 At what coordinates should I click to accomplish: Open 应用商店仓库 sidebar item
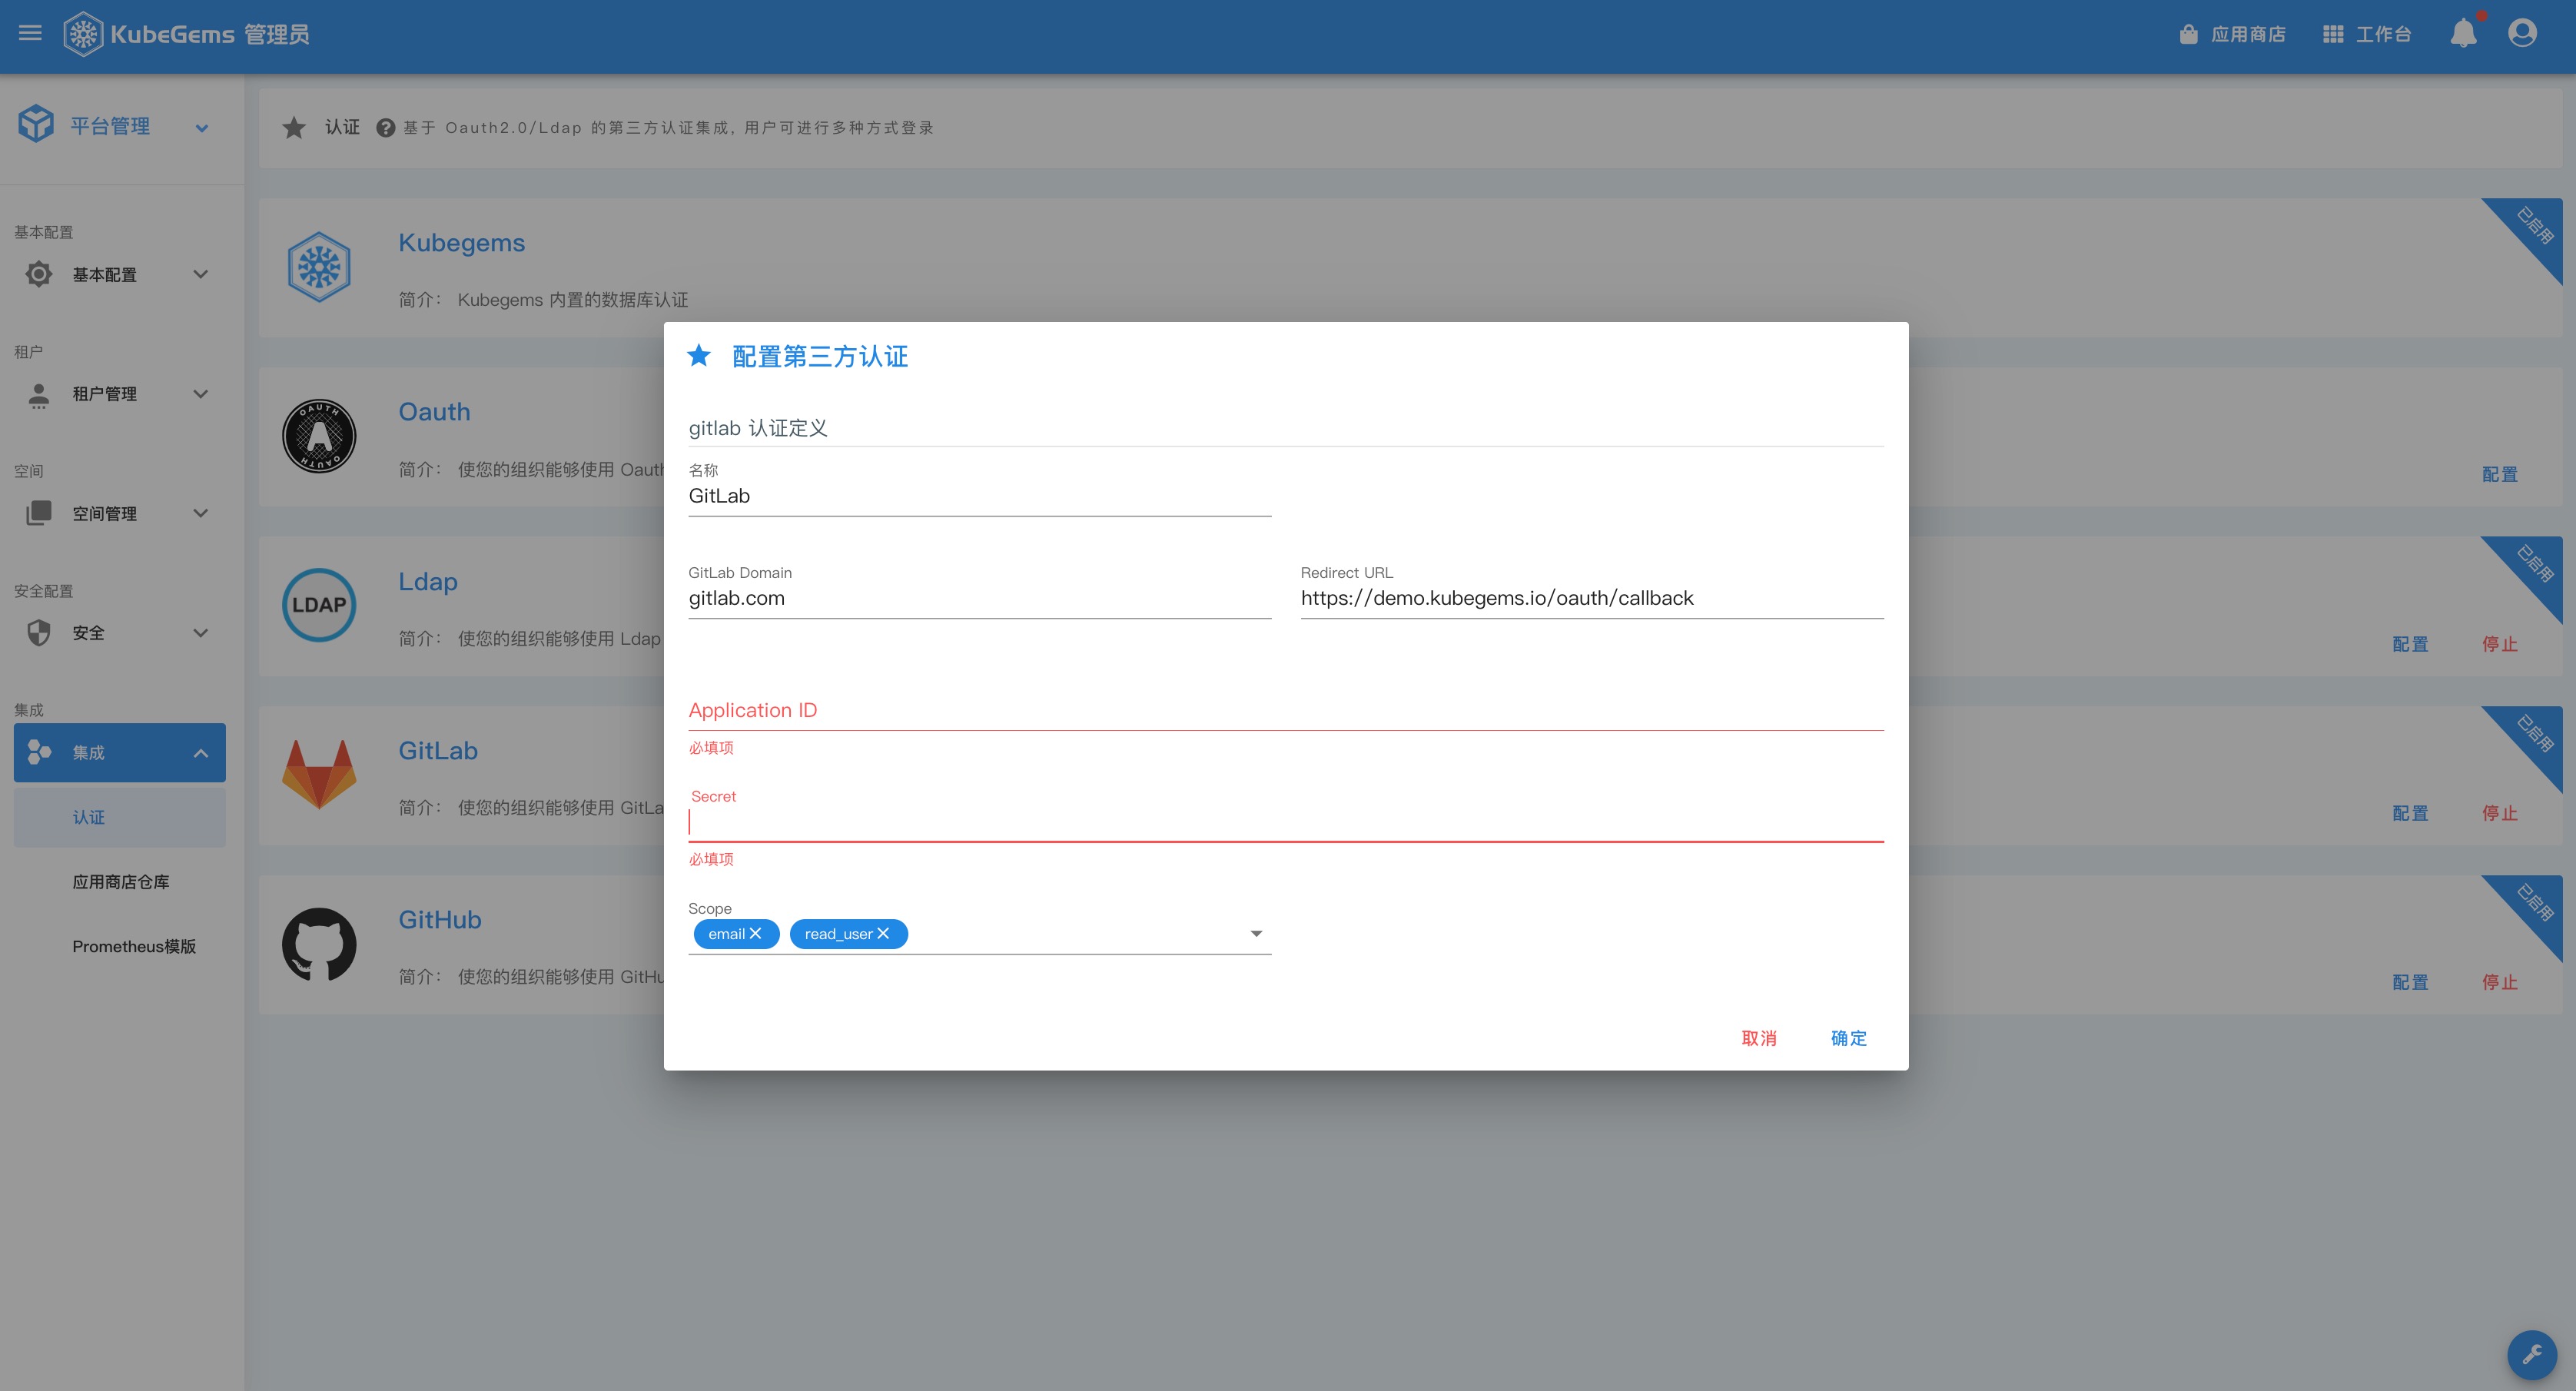[120, 882]
